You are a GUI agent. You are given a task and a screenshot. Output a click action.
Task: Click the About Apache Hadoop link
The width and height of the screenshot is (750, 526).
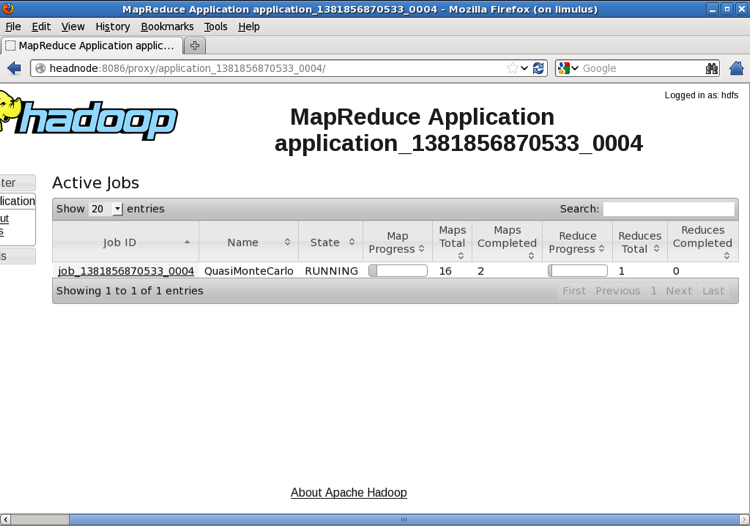(348, 493)
